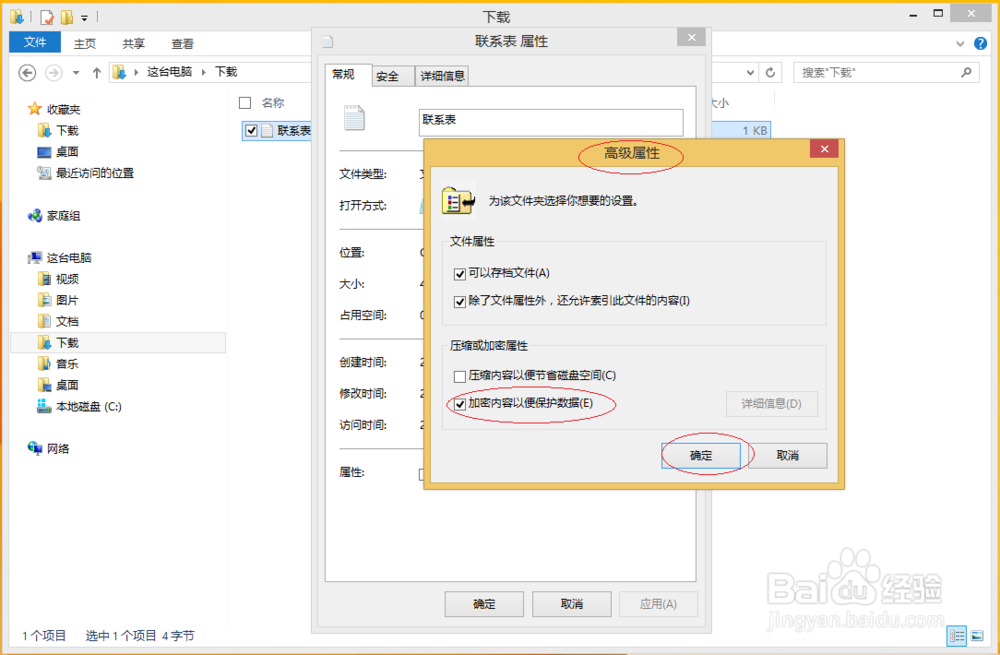The width and height of the screenshot is (1000, 655).
Task: Close 高级属性 dialog with red X
Action: [825, 149]
